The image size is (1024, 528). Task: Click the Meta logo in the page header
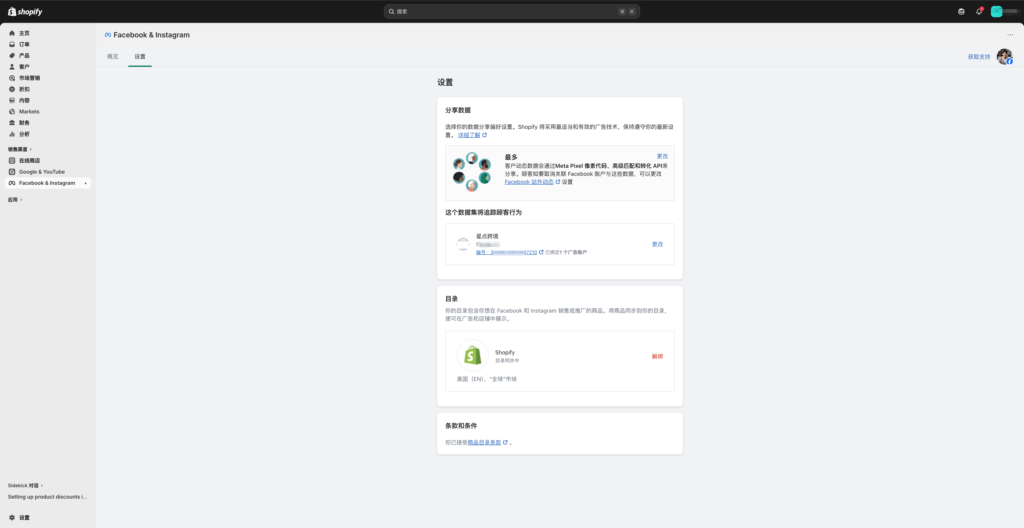click(x=108, y=35)
